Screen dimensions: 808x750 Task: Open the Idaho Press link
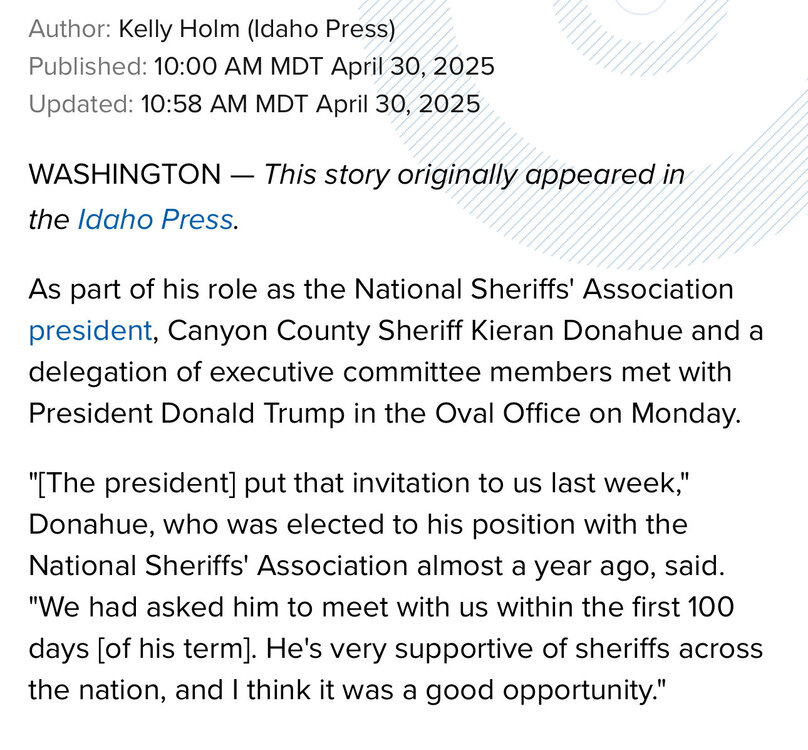(x=155, y=220)
